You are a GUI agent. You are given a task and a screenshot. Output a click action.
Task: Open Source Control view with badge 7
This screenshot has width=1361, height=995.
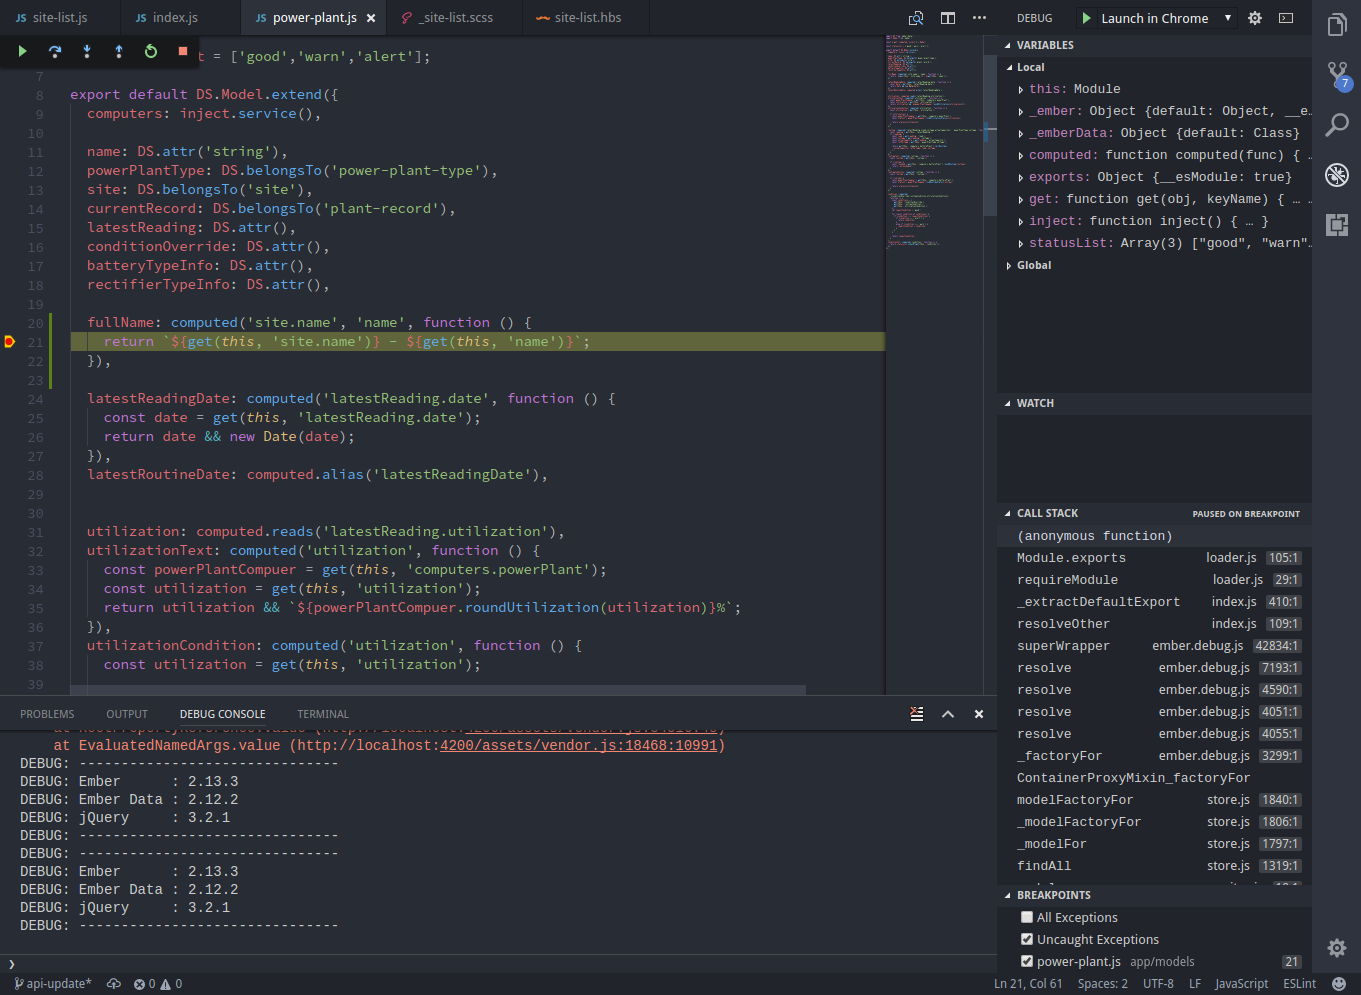pos(1337,75)
